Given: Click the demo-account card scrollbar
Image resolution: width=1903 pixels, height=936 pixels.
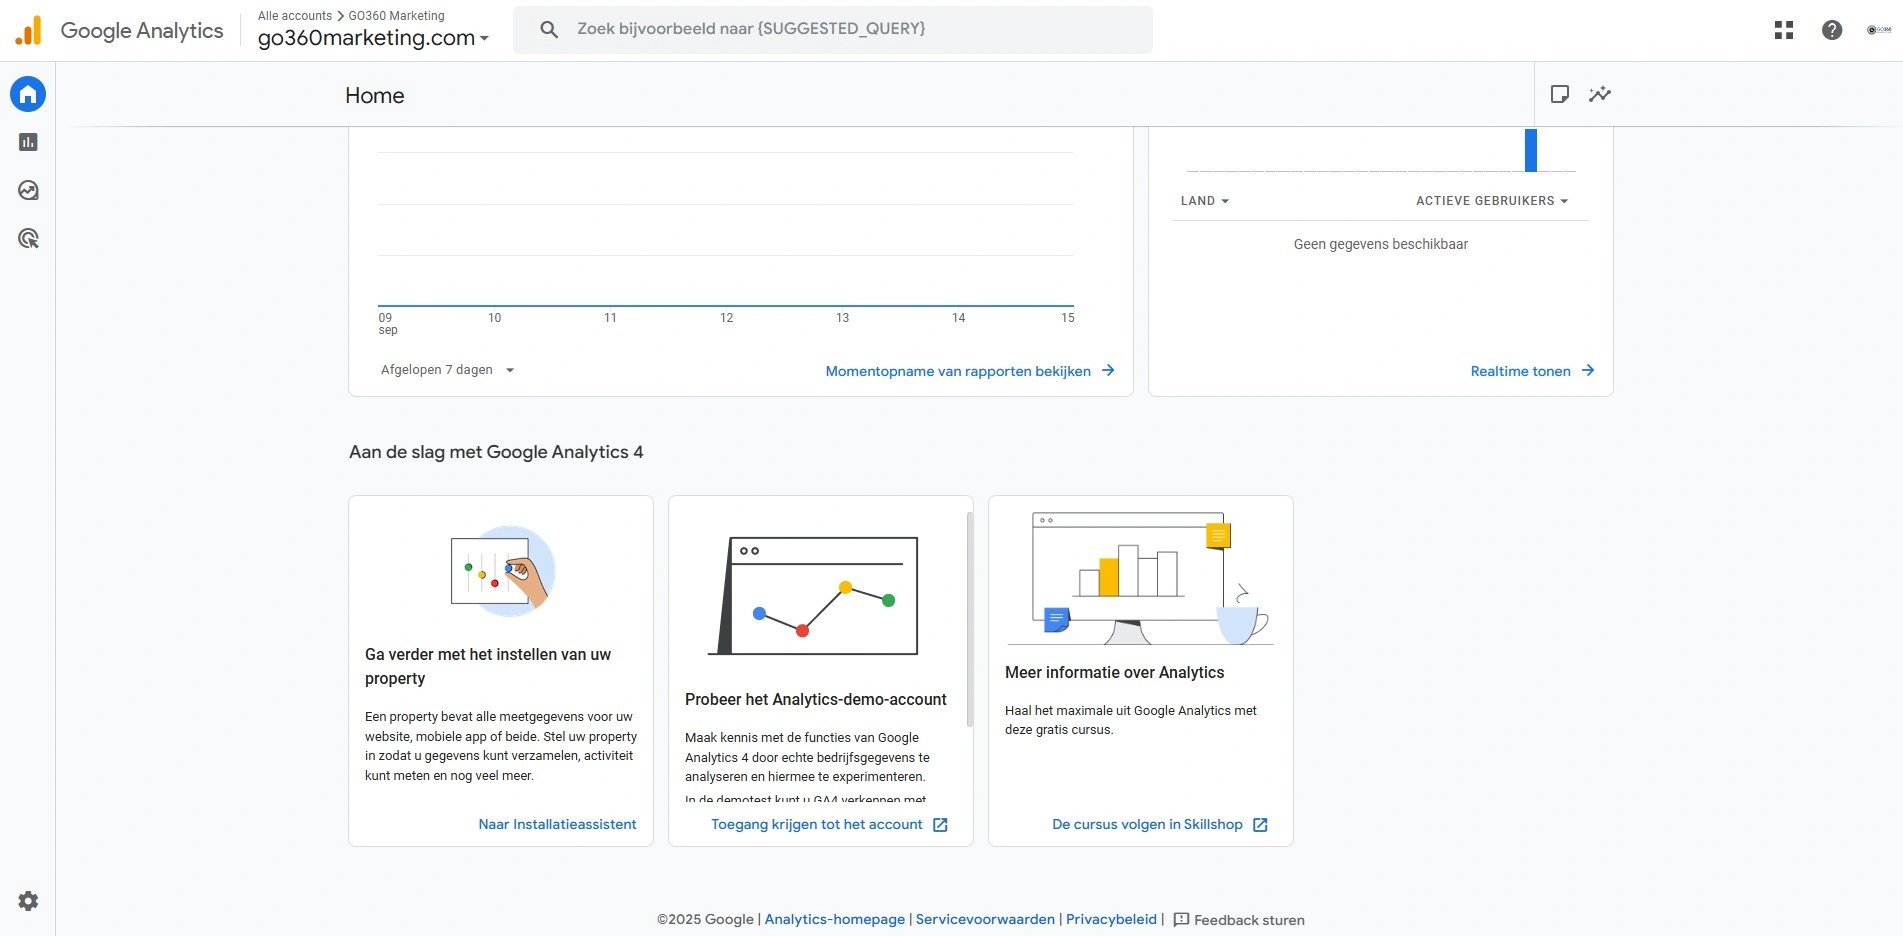Looking at the screenshot, I should point(969,620).
